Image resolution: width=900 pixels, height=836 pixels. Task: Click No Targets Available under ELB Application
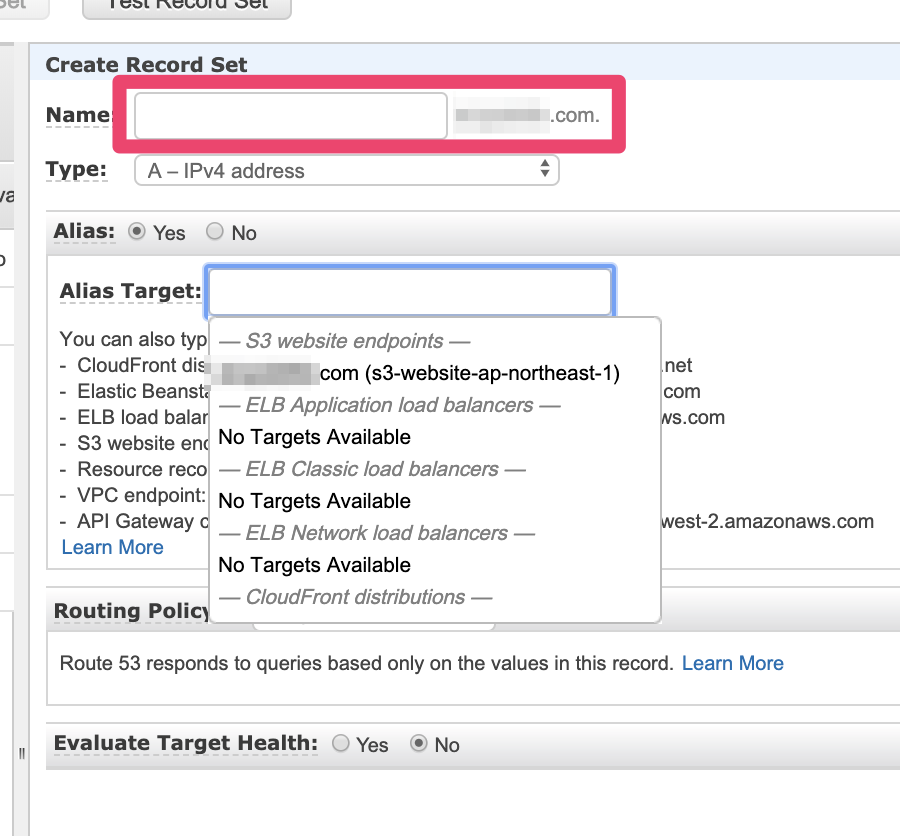coord(314,437)
